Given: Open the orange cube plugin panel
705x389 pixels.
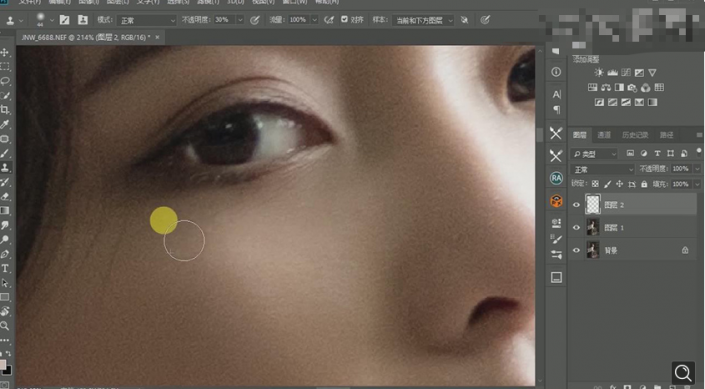Looking at the screenshot, I should click(556, 201).
